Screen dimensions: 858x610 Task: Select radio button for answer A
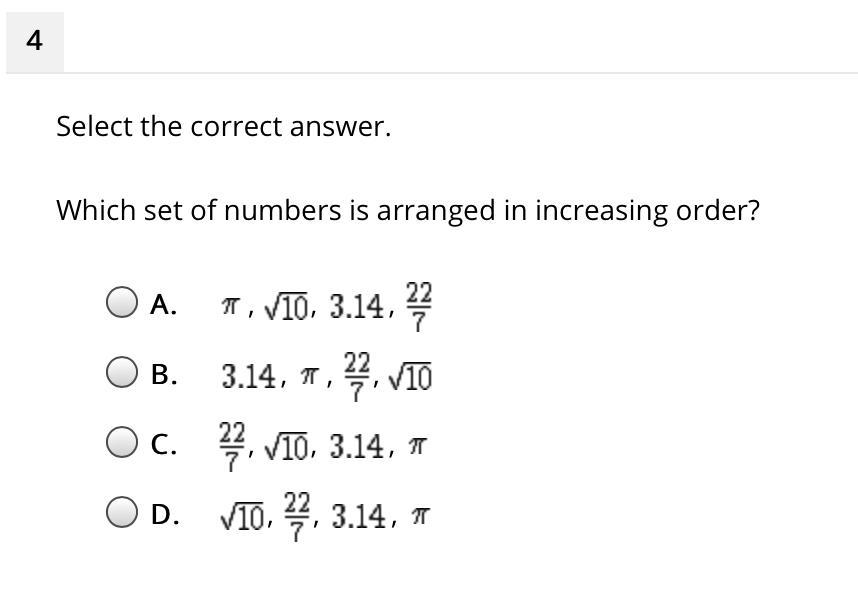point(121,302)
